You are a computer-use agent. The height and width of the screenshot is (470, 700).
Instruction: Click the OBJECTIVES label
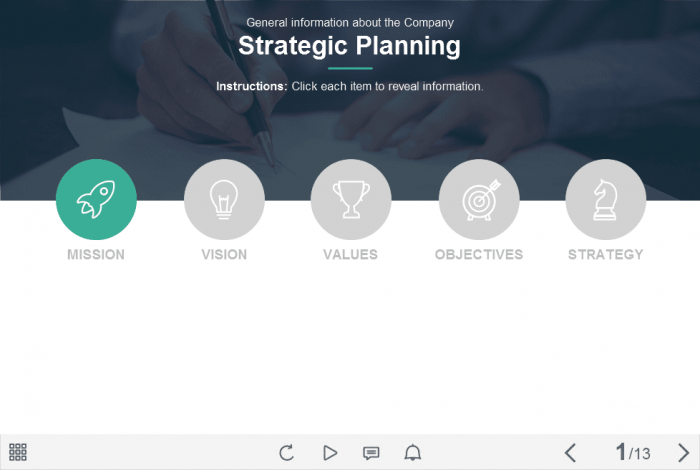tap(479, 254)
